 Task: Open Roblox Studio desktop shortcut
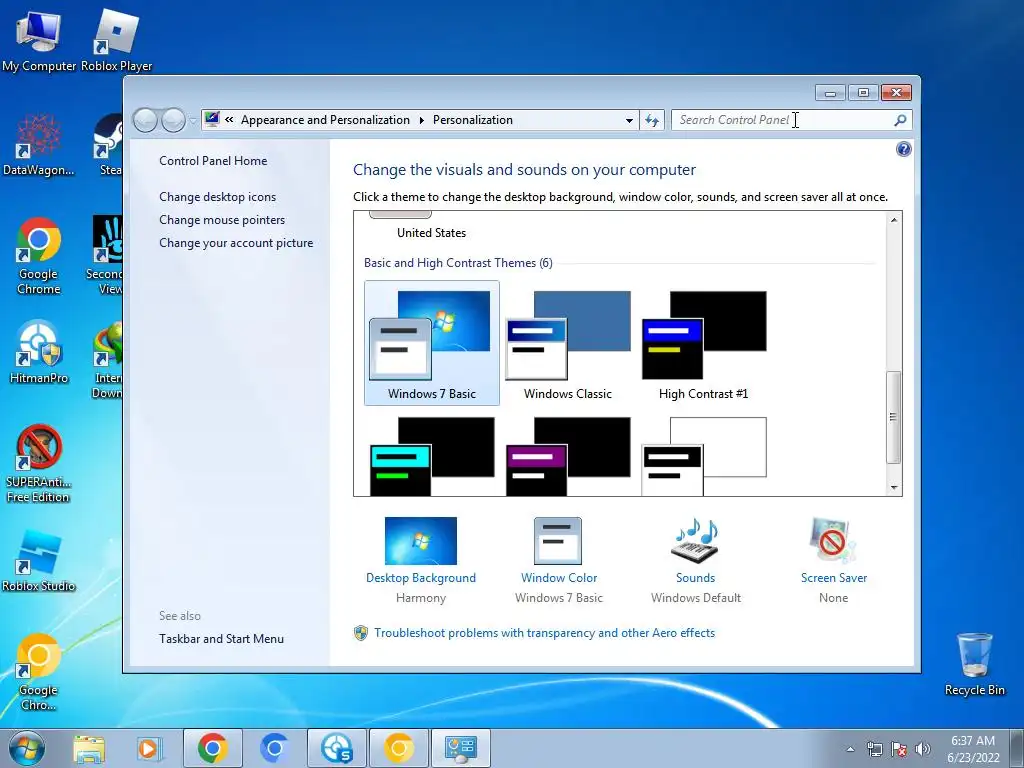pyautogui.click(x=39, y=560)
